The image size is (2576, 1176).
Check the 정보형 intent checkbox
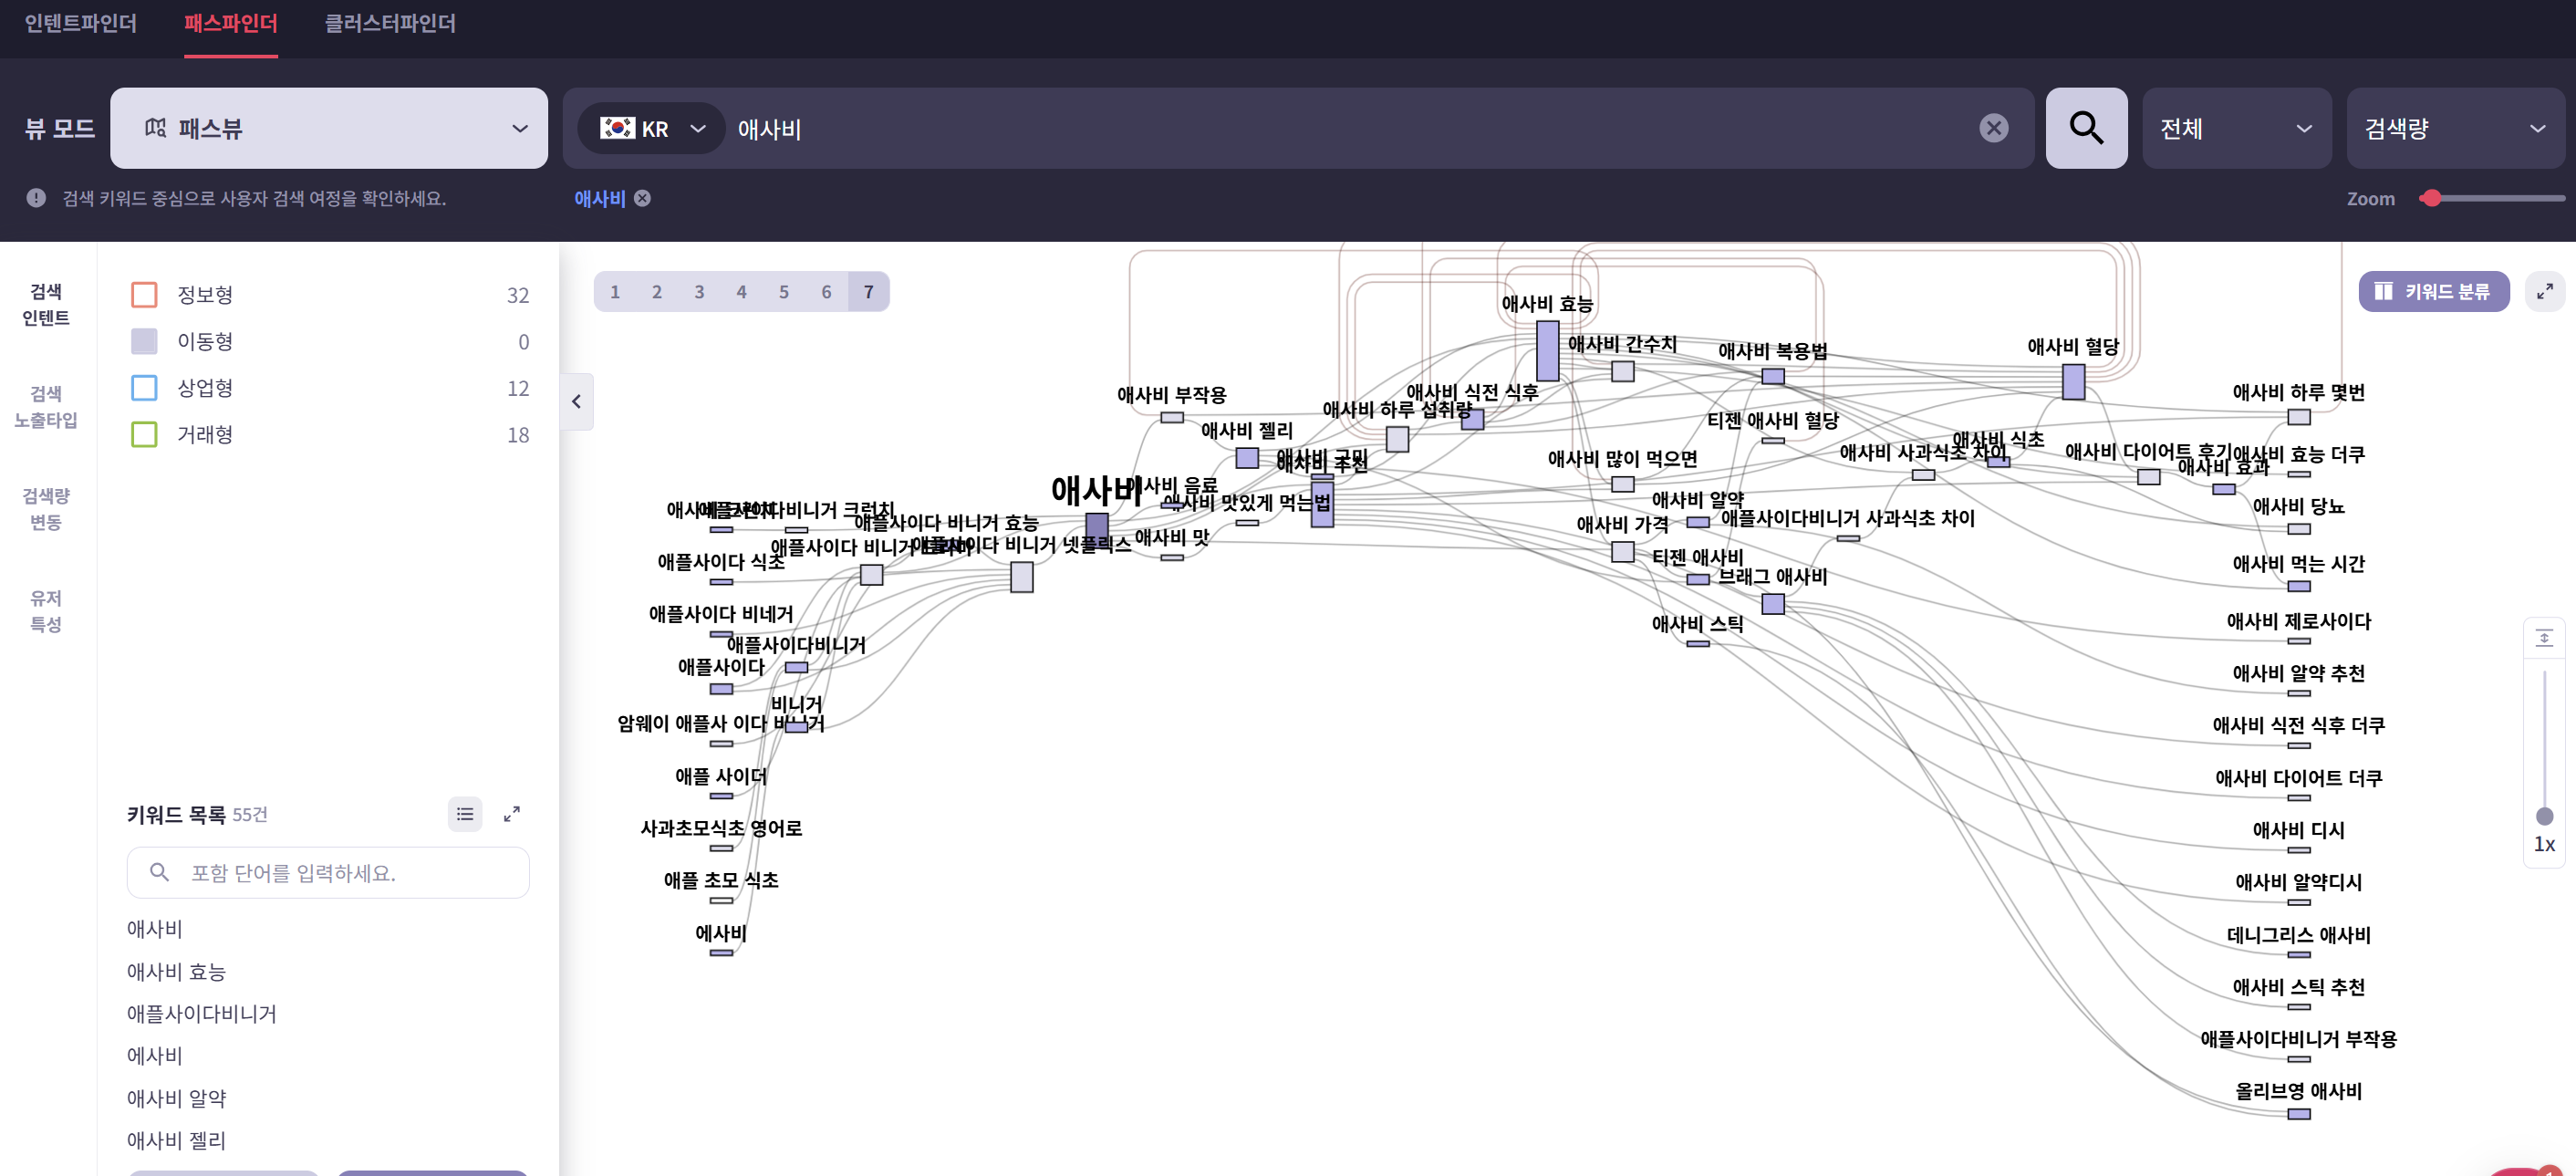(x=144, y=294)
